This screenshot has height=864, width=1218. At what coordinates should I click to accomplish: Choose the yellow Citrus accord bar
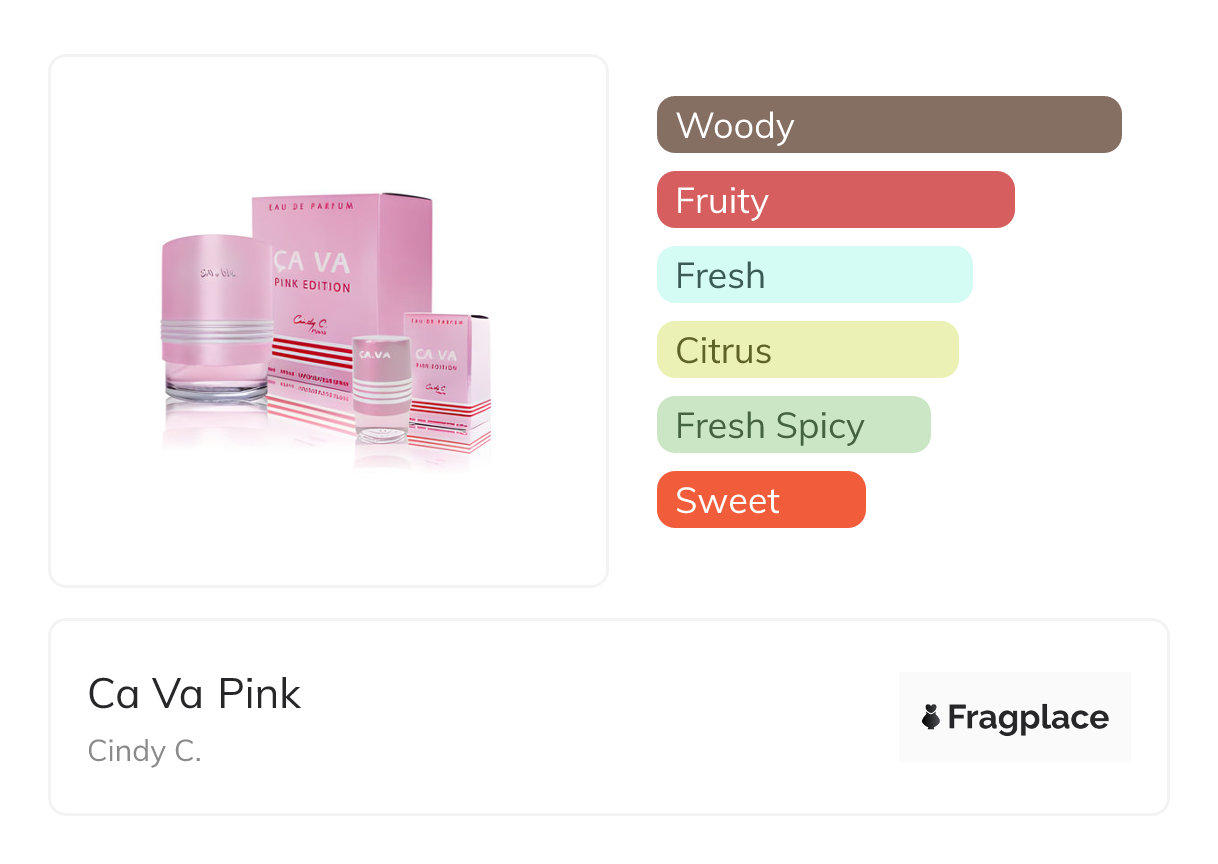pos(807,350)
